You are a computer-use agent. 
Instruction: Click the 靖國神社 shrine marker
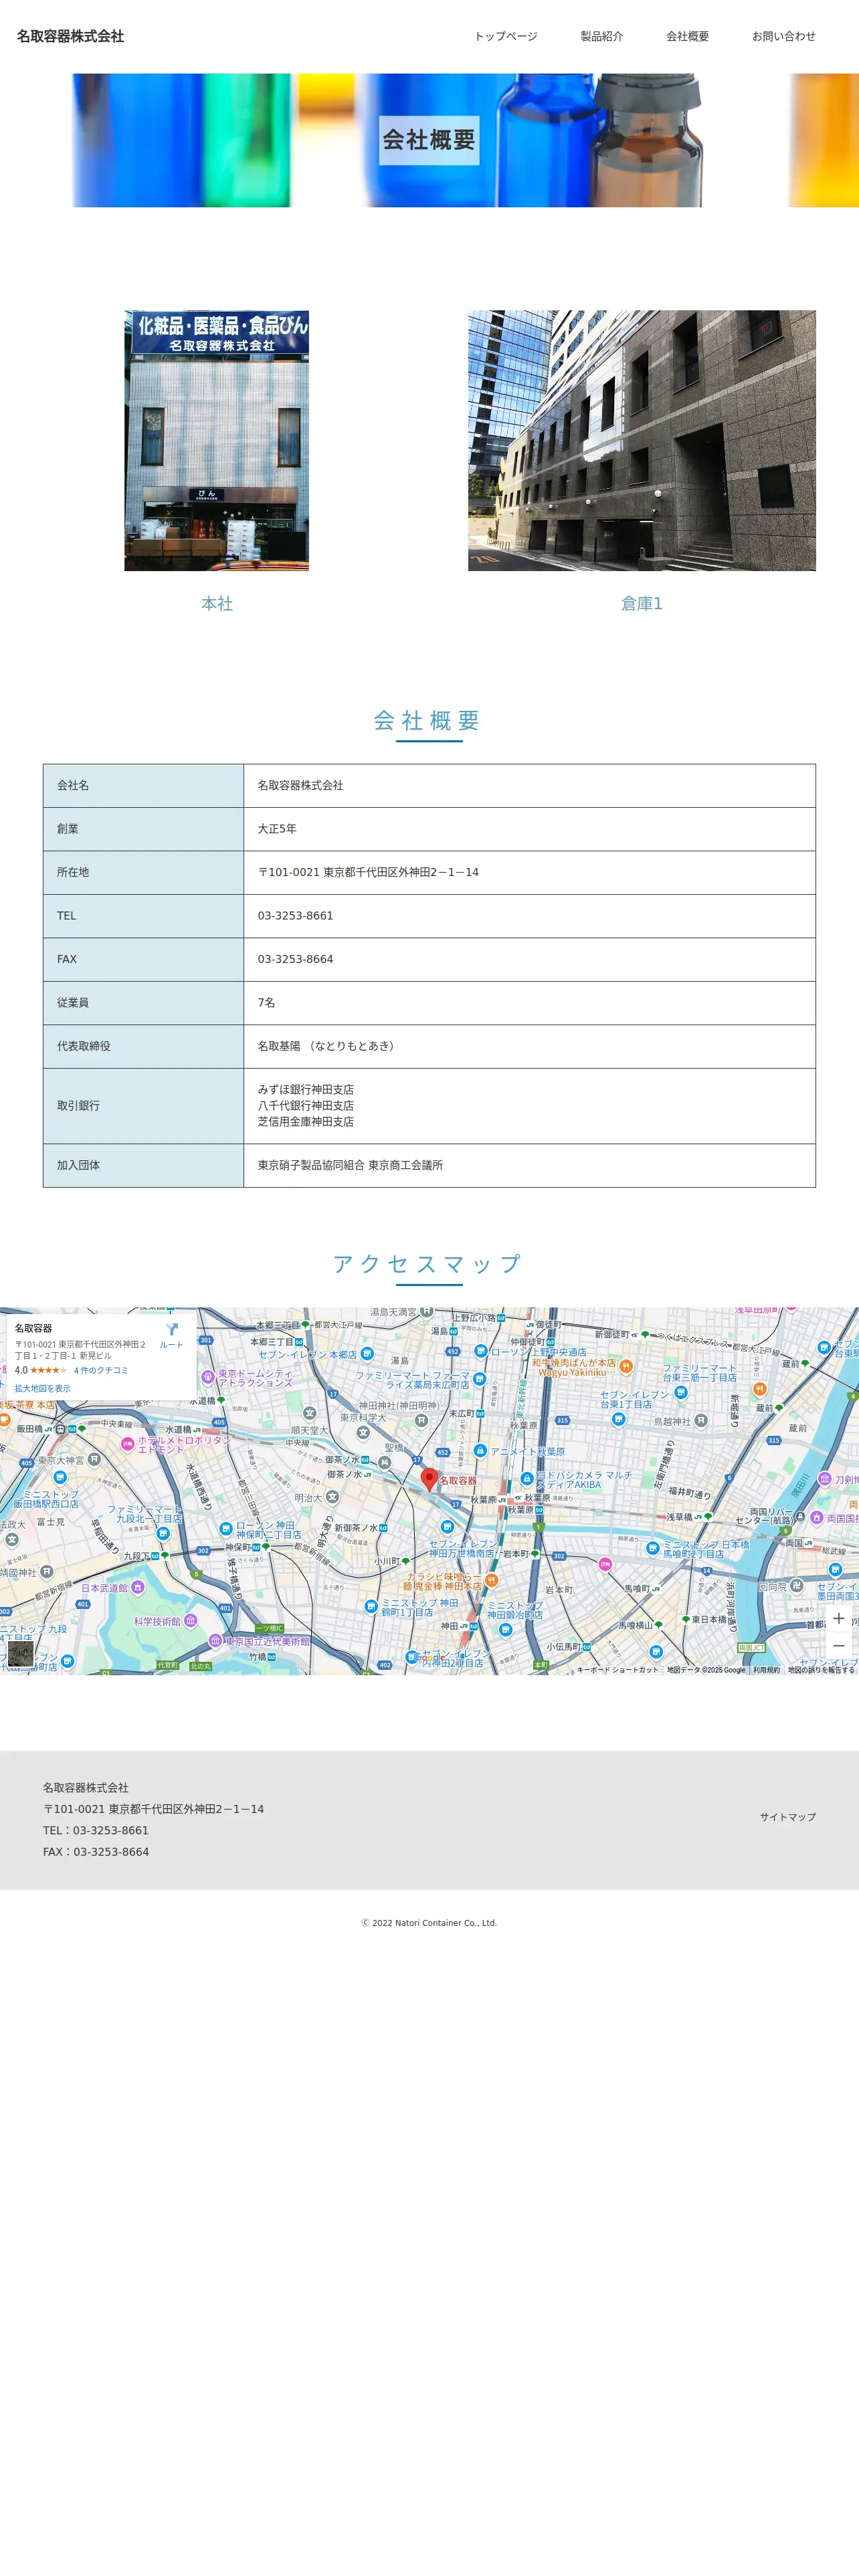pyautogui.click(x=46, y=1572)
